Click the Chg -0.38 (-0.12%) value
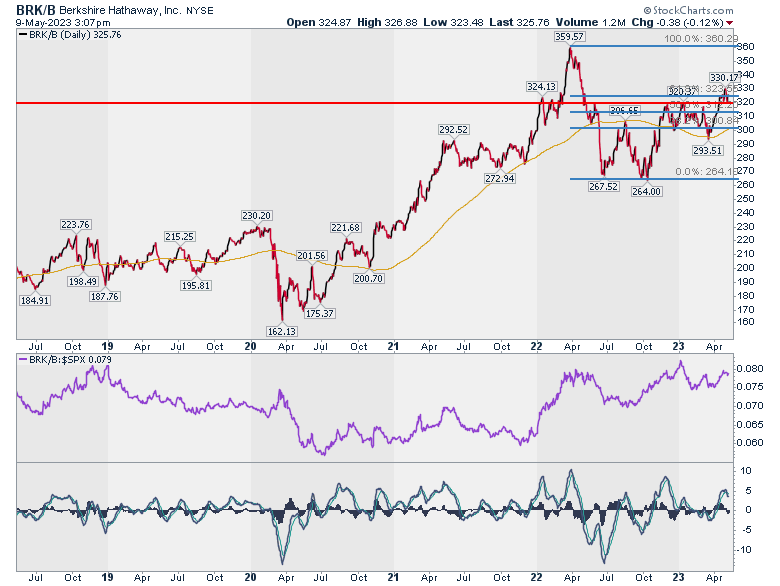This screenshot has height=586, width=780. click(x=677, y=22)
